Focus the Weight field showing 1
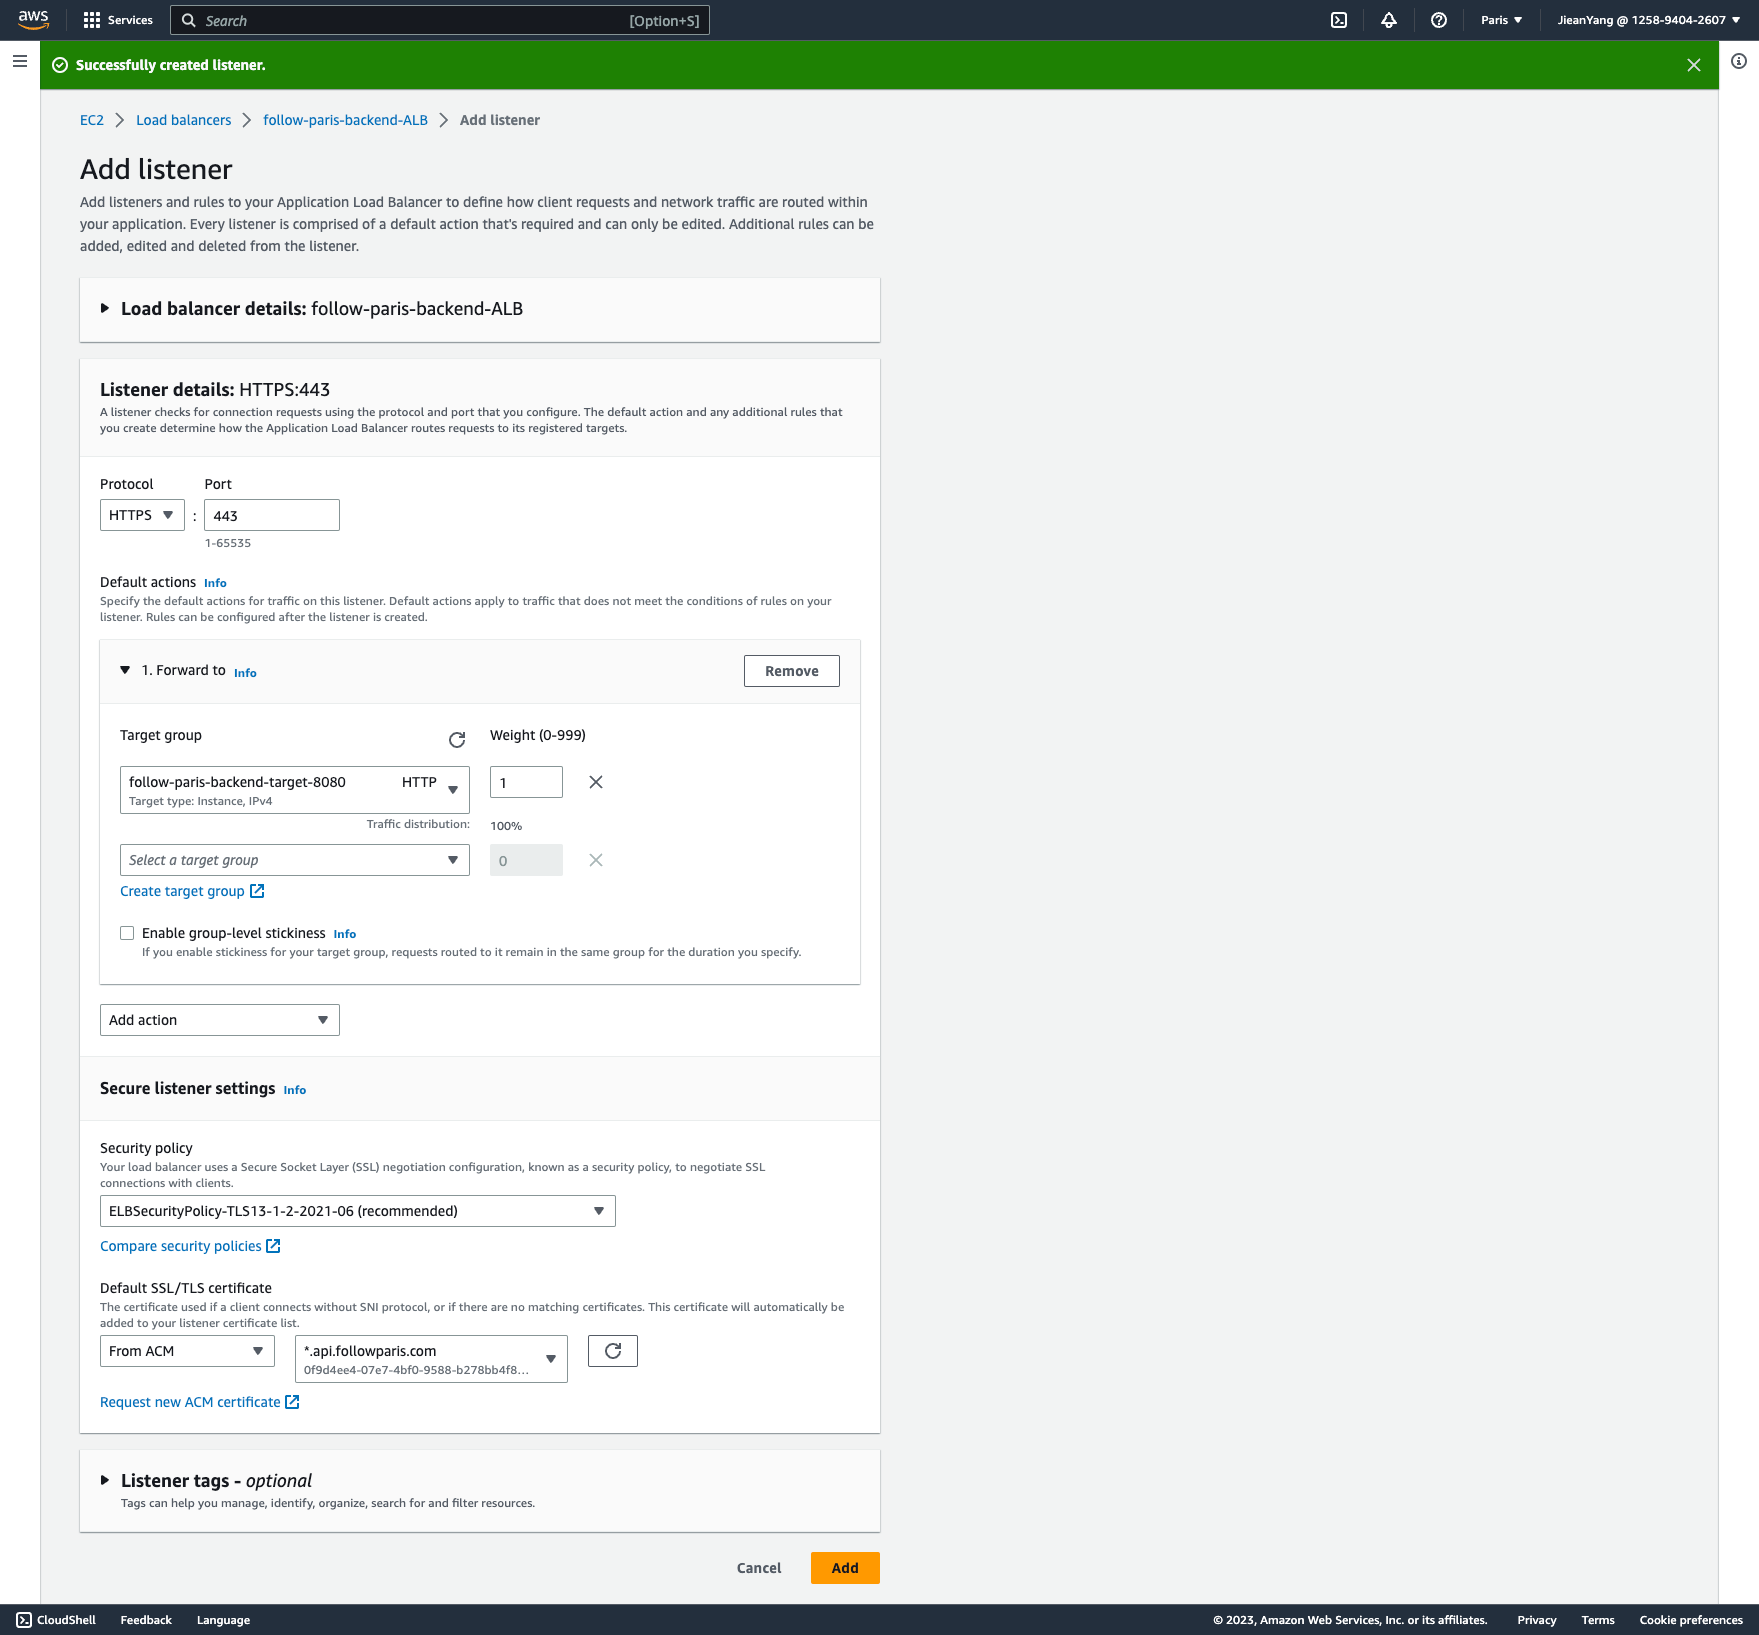 526,782
